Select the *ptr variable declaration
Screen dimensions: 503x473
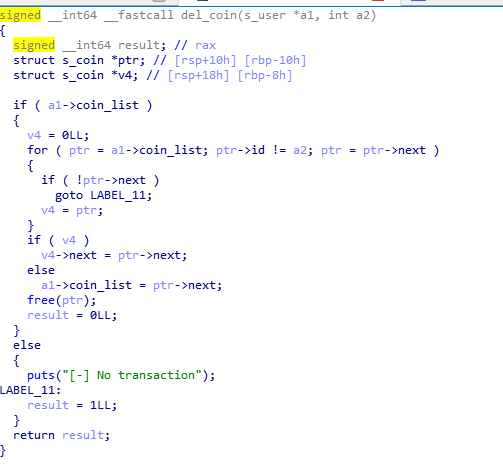point(128,60)
